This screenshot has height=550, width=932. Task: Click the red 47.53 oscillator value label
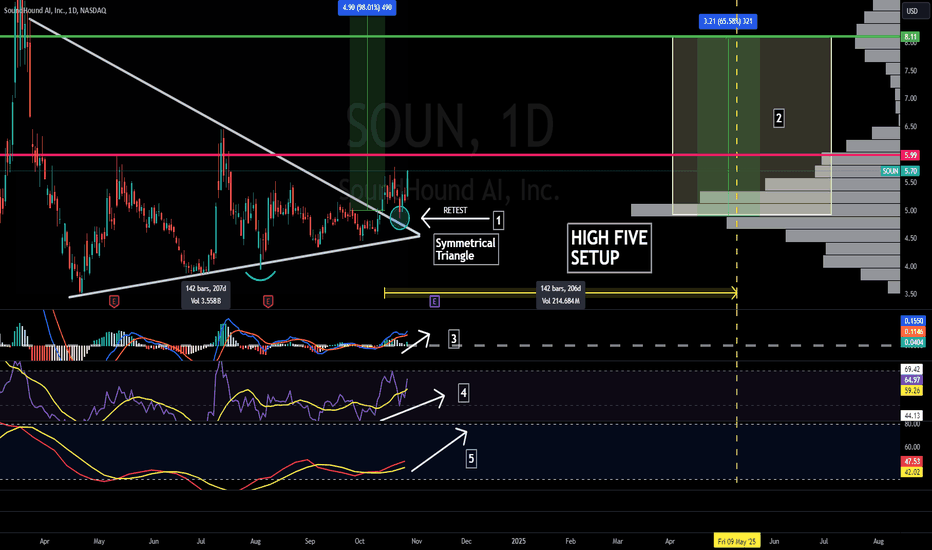[x=912, y=461]
